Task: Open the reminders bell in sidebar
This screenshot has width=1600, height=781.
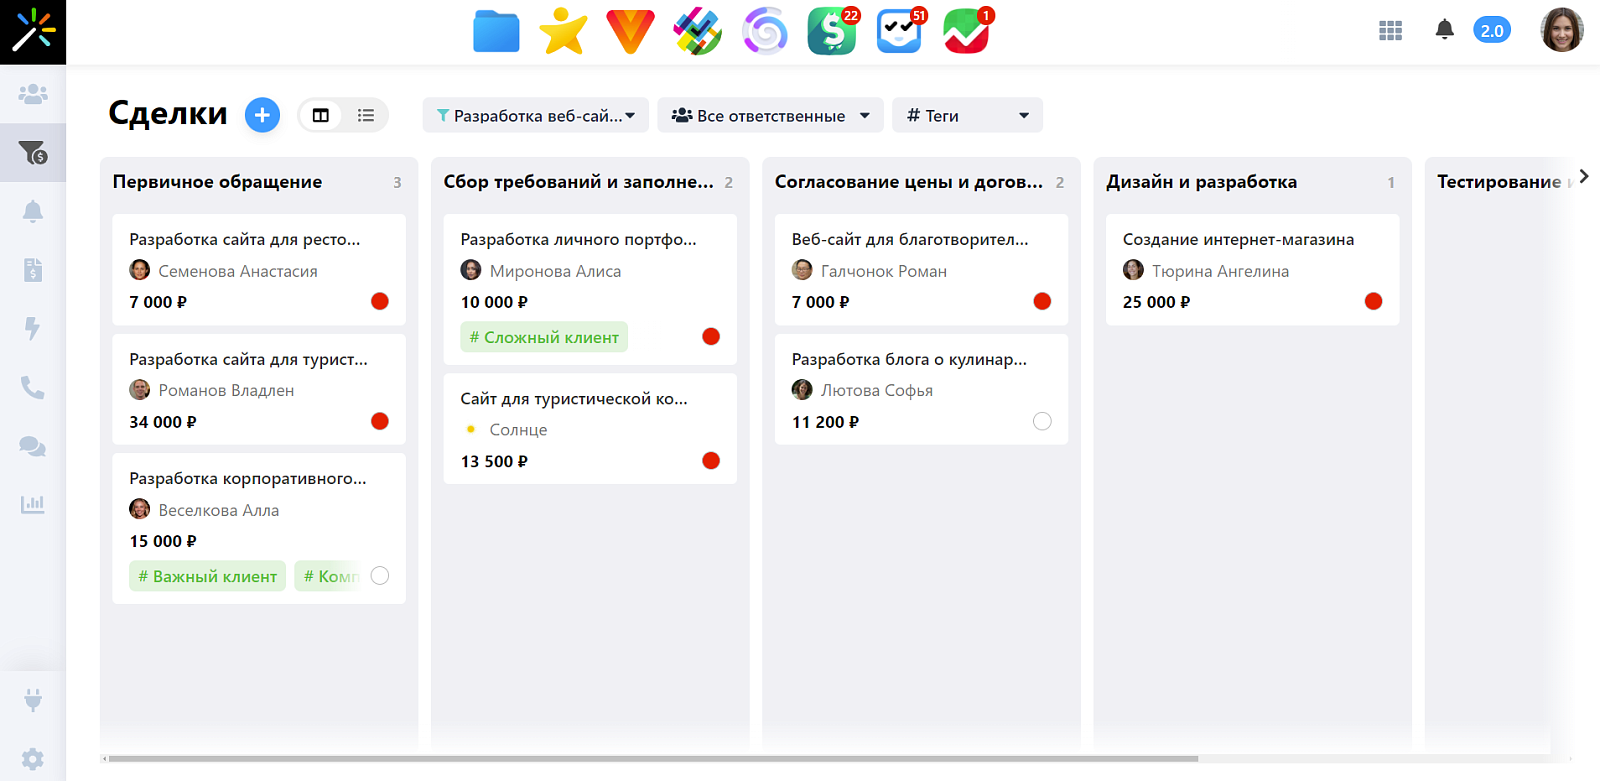Action: point(33,211)
